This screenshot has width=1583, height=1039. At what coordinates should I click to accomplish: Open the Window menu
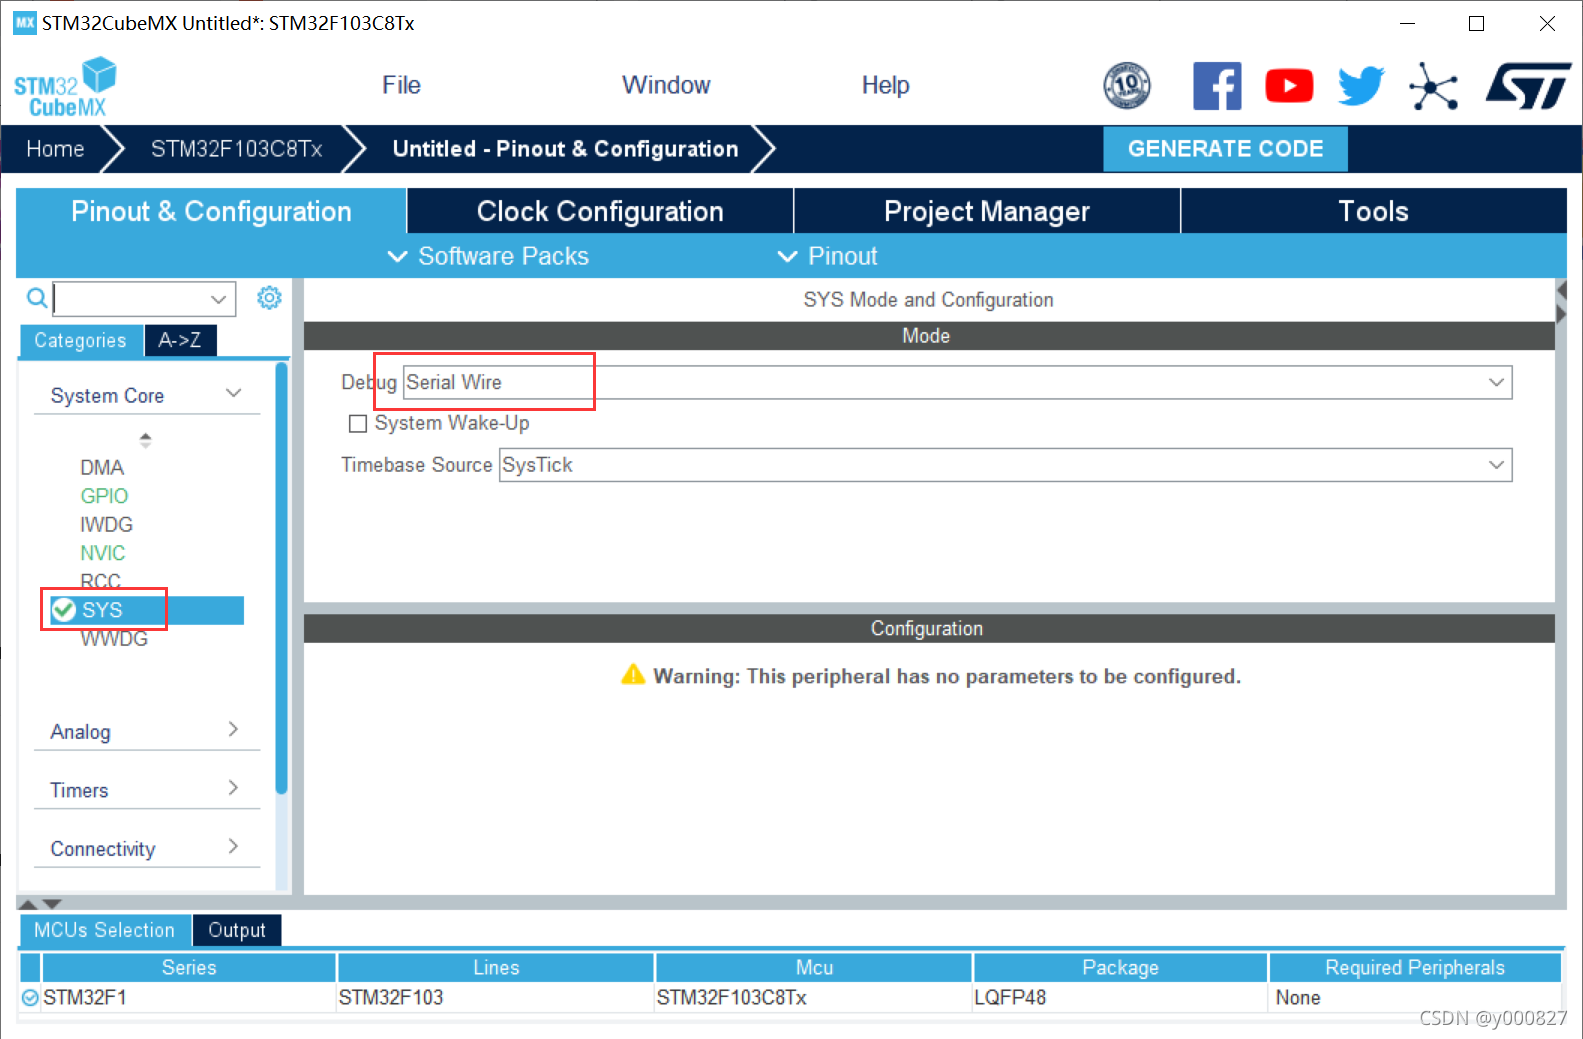click(x=666, y=85)
